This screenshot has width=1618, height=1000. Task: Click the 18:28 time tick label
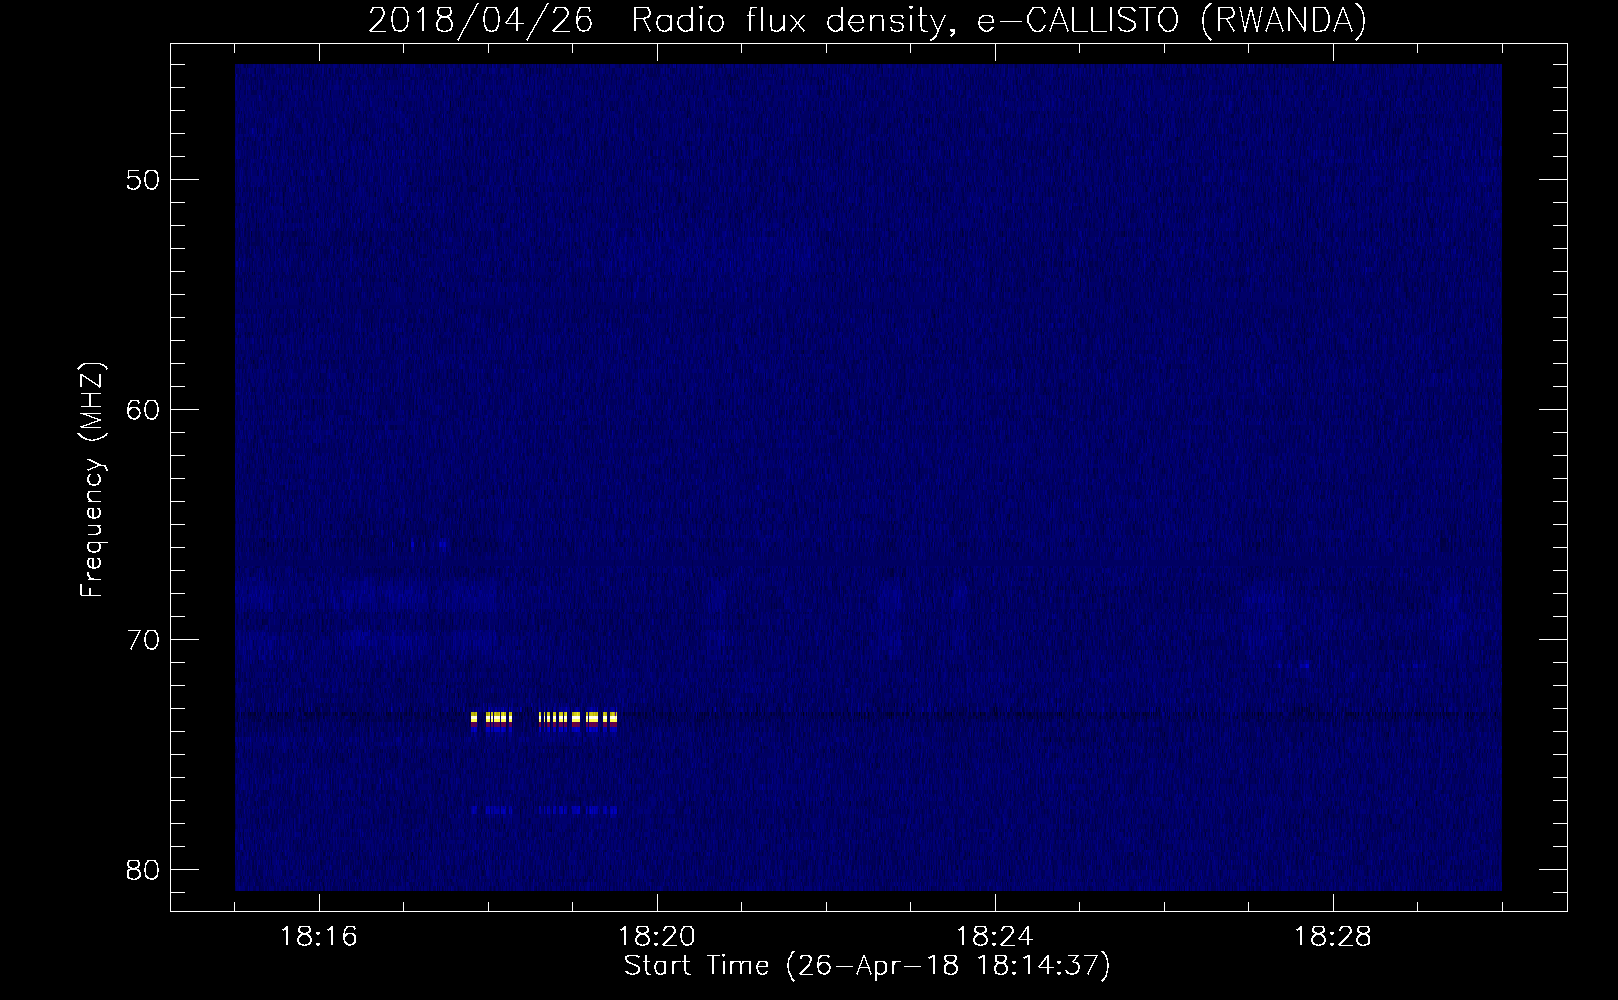(x=1333, y=937)
